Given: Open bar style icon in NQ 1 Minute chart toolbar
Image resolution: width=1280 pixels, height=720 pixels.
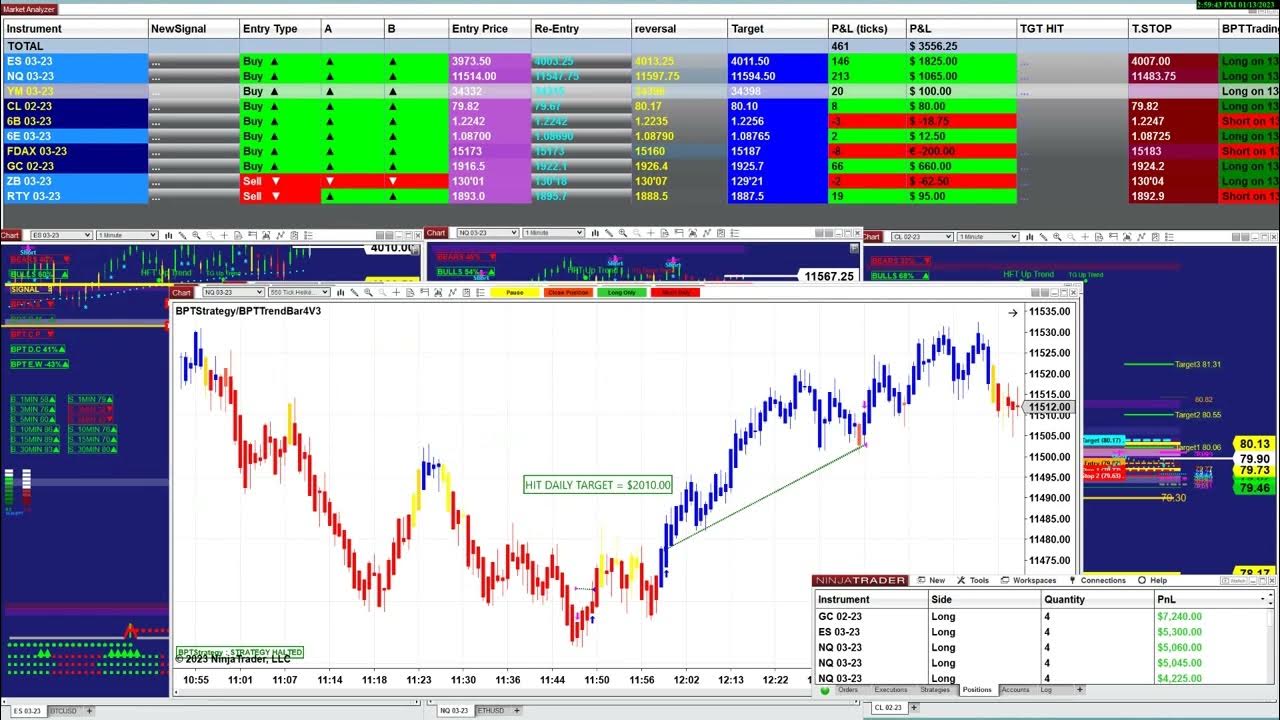Looking at the screenshot, I should coord(595,235).
